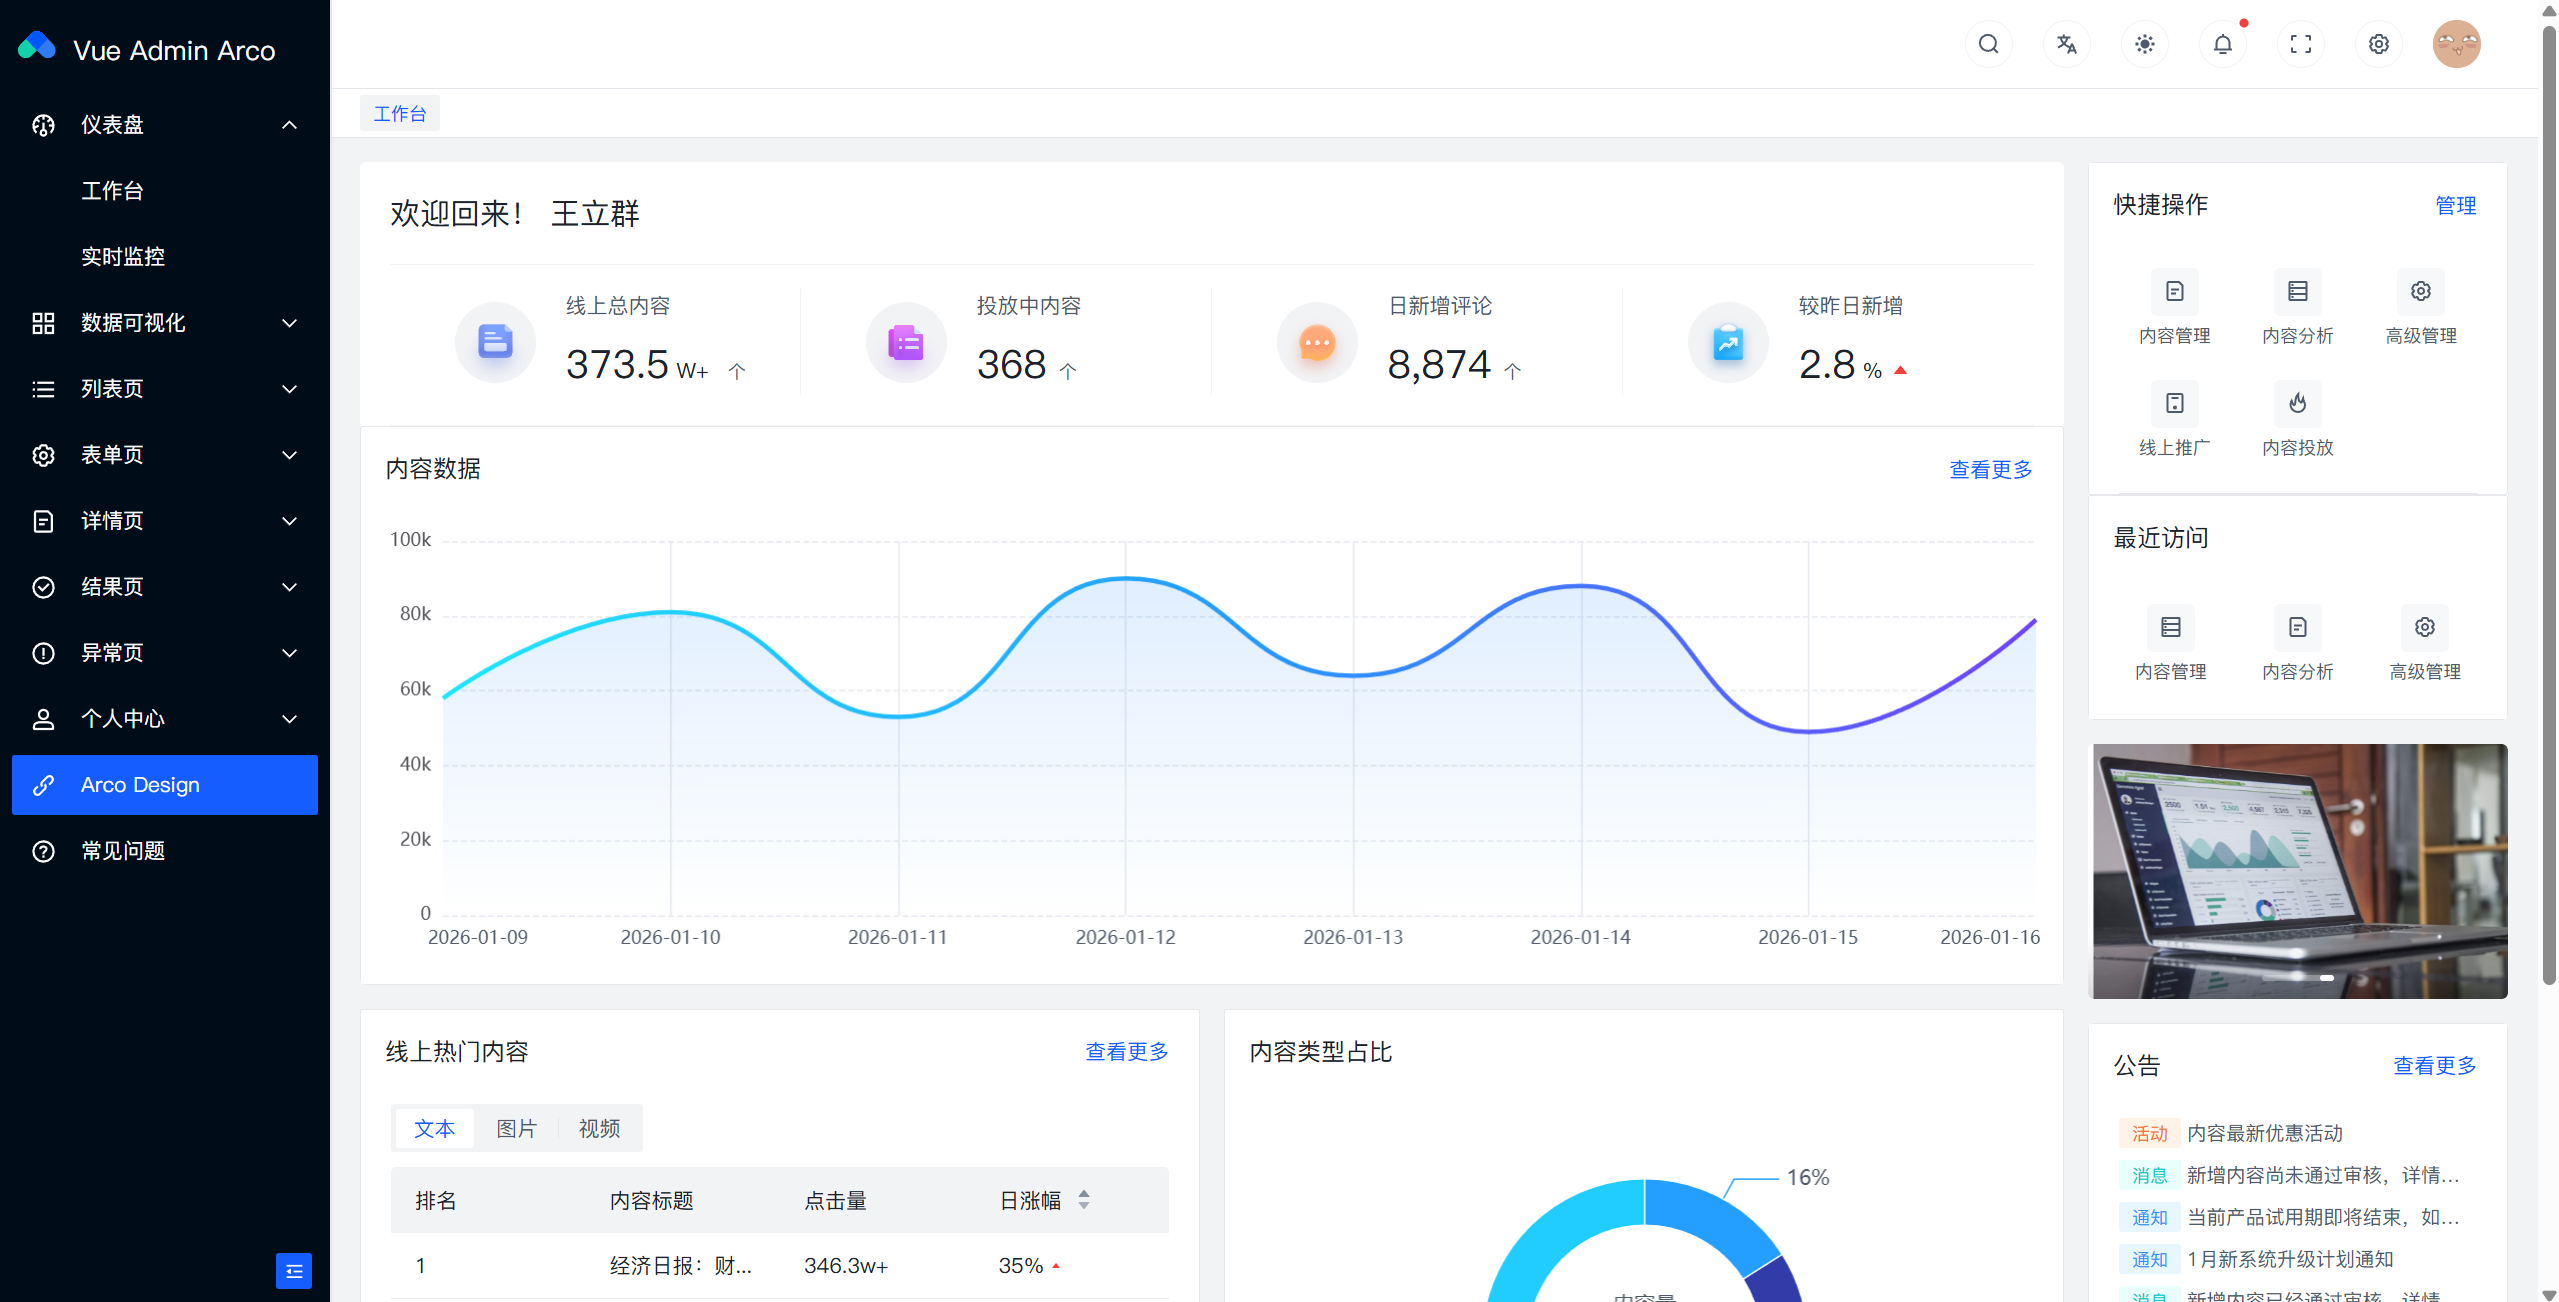Viewport: 2559px width, 1302px height.
Task: Toggle sort on 日涨幅 column
Action: pyautogui.click(x=1084, y=1200)
